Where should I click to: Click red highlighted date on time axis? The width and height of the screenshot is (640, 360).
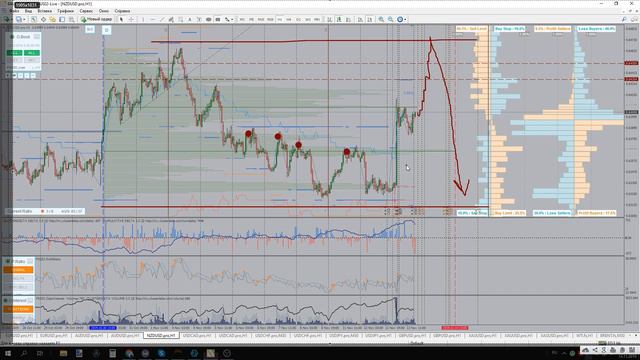(x=455, y=328)
